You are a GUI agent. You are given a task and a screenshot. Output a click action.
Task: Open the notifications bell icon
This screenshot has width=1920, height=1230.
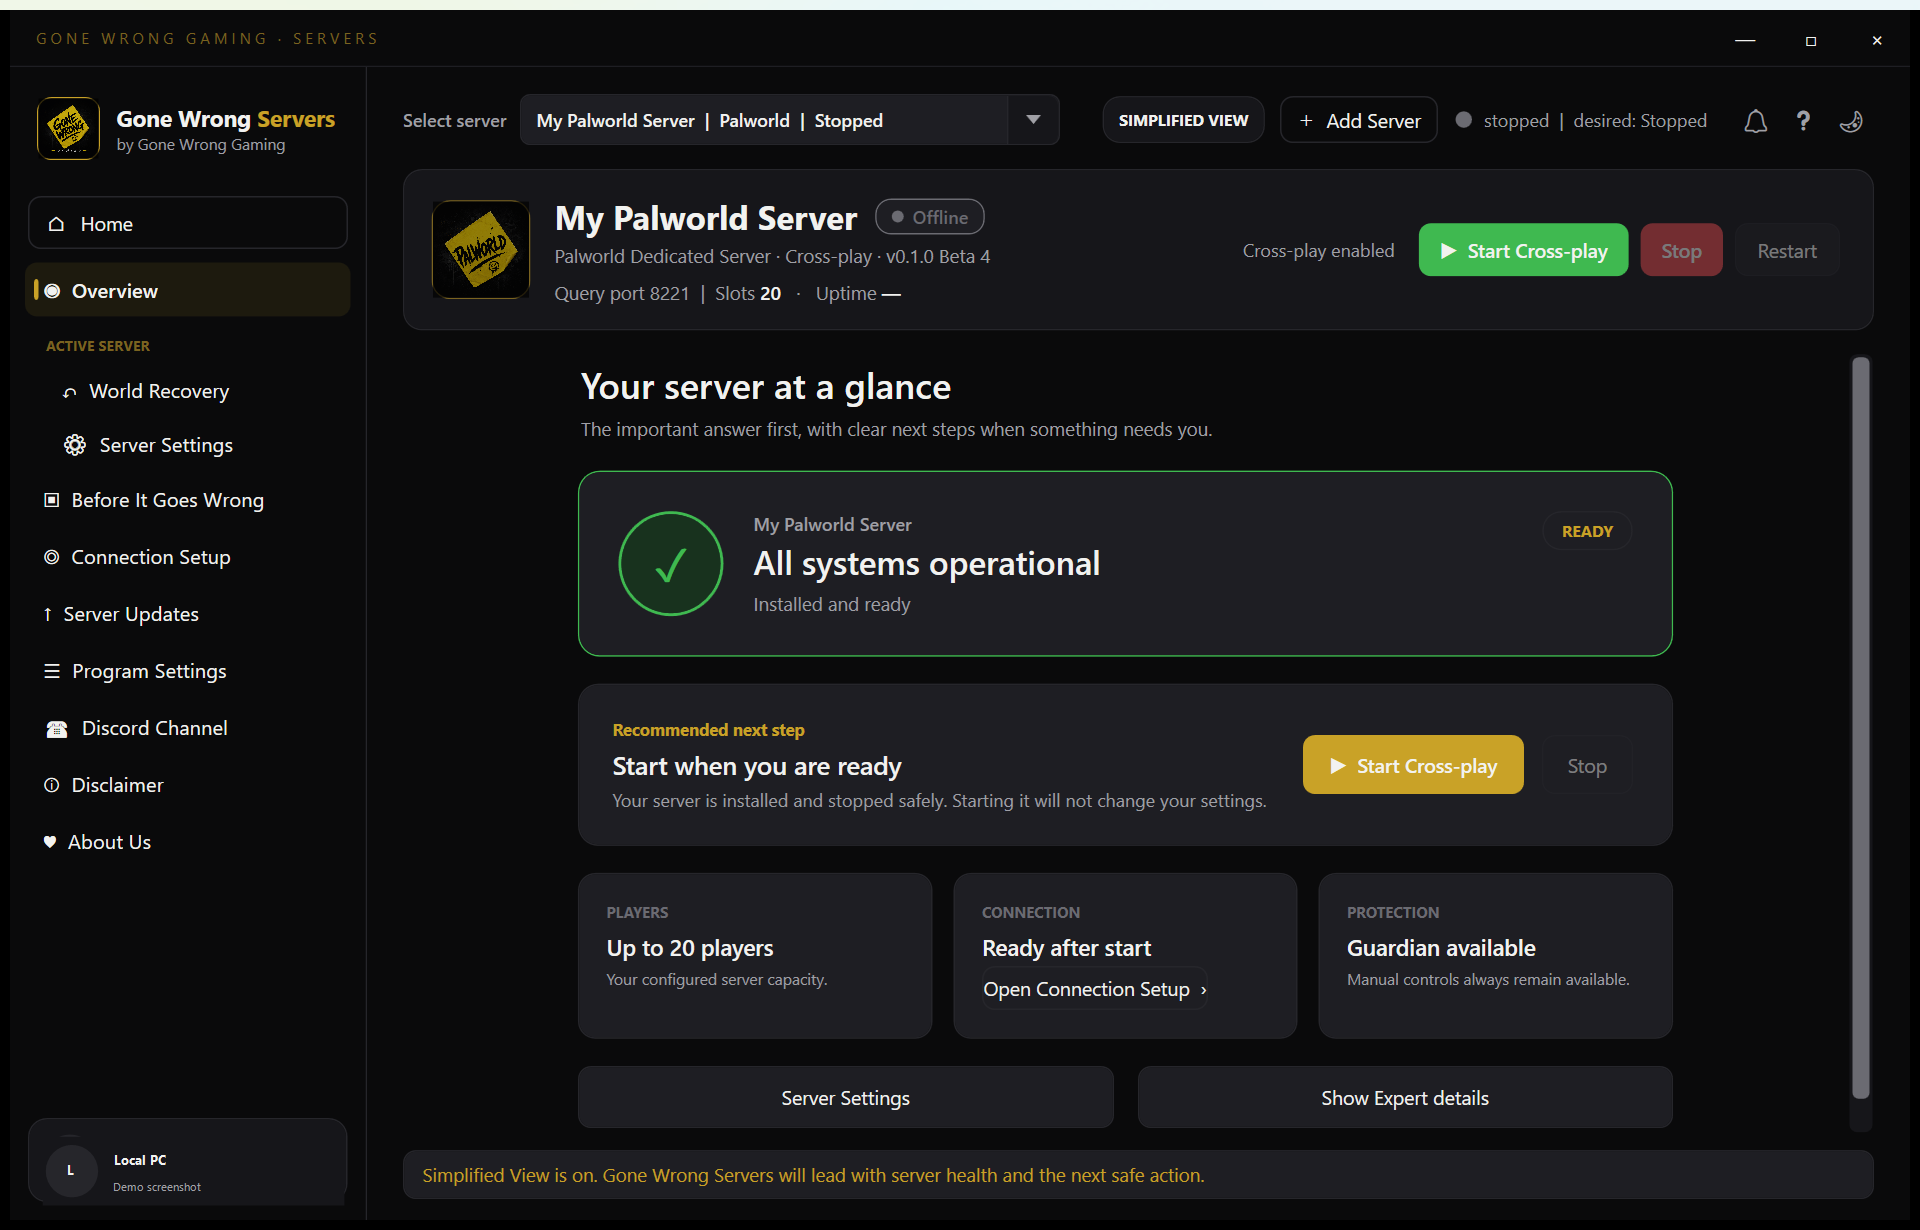pyautogui.click(x=1755, y=121)
